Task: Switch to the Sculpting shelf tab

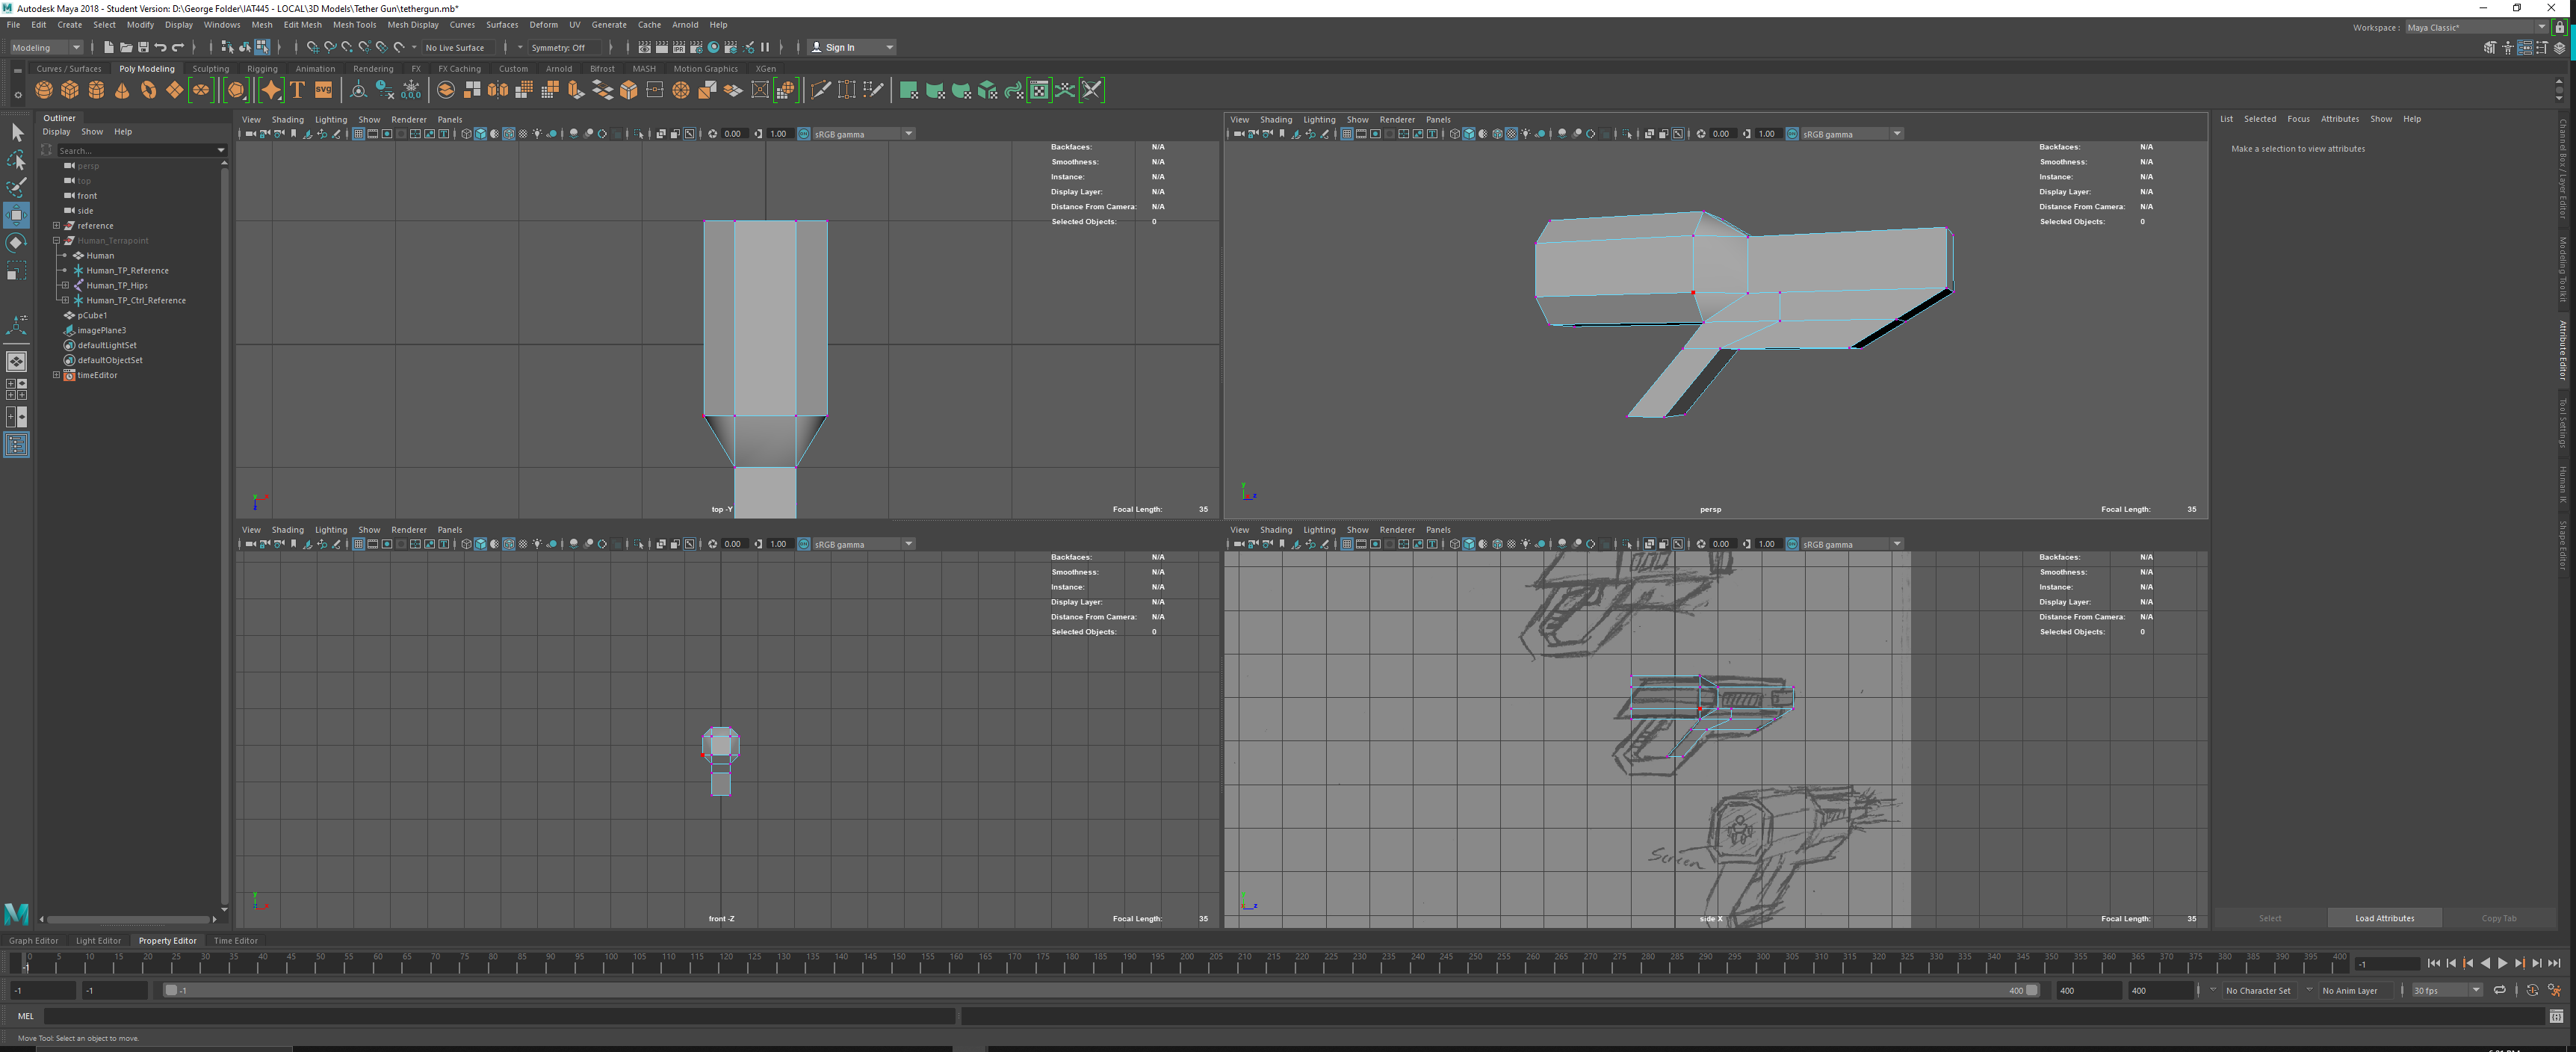Action: (210, 69)
